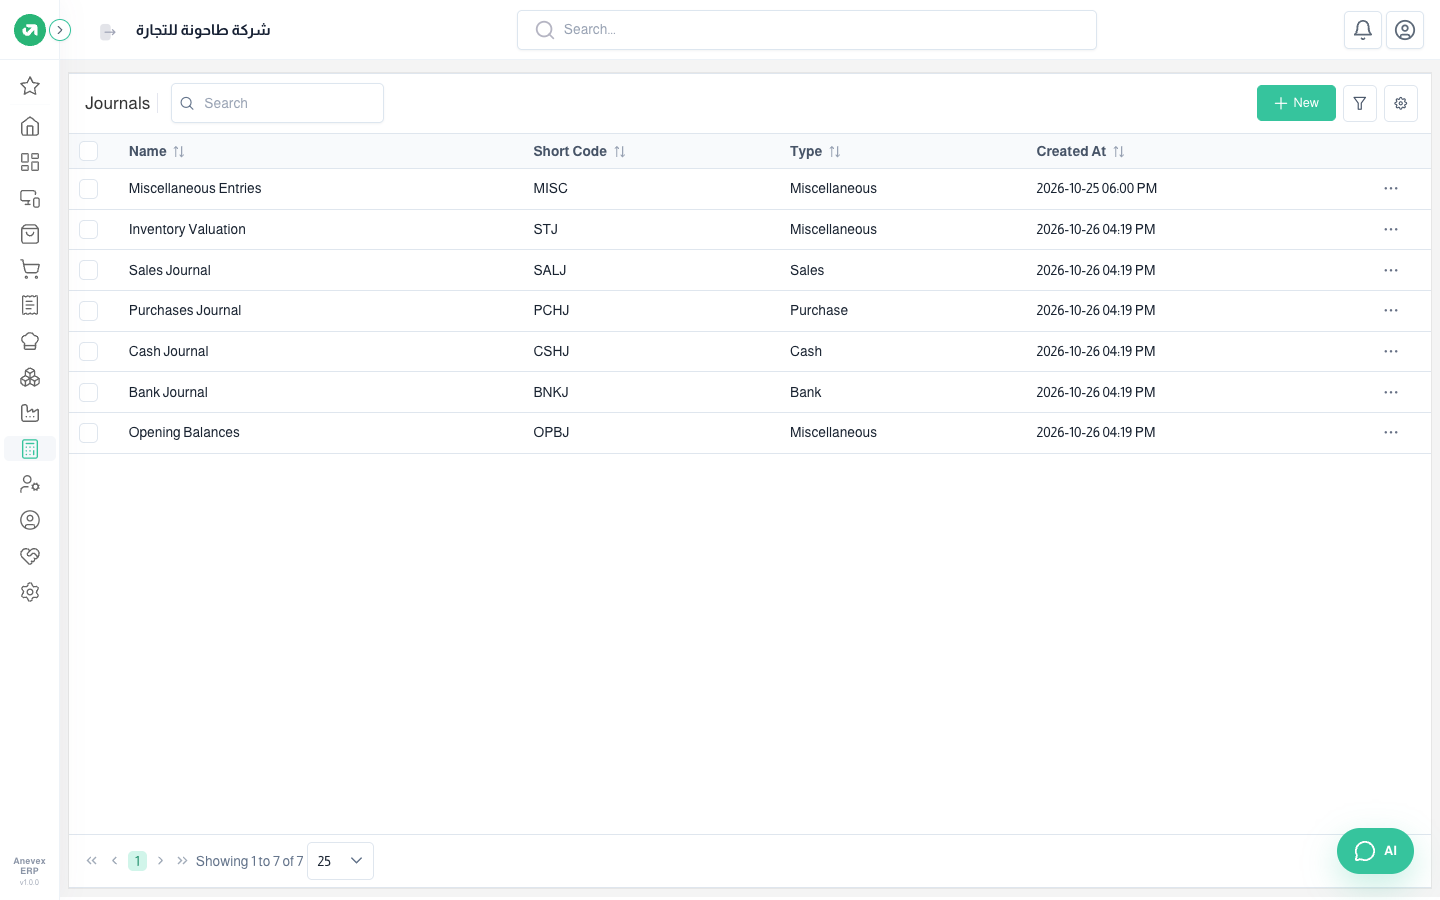The height and width of the screenshot is (900, 1440).
Task: Check the Opening Balances row checkbox
Action: tap(89, 432)
